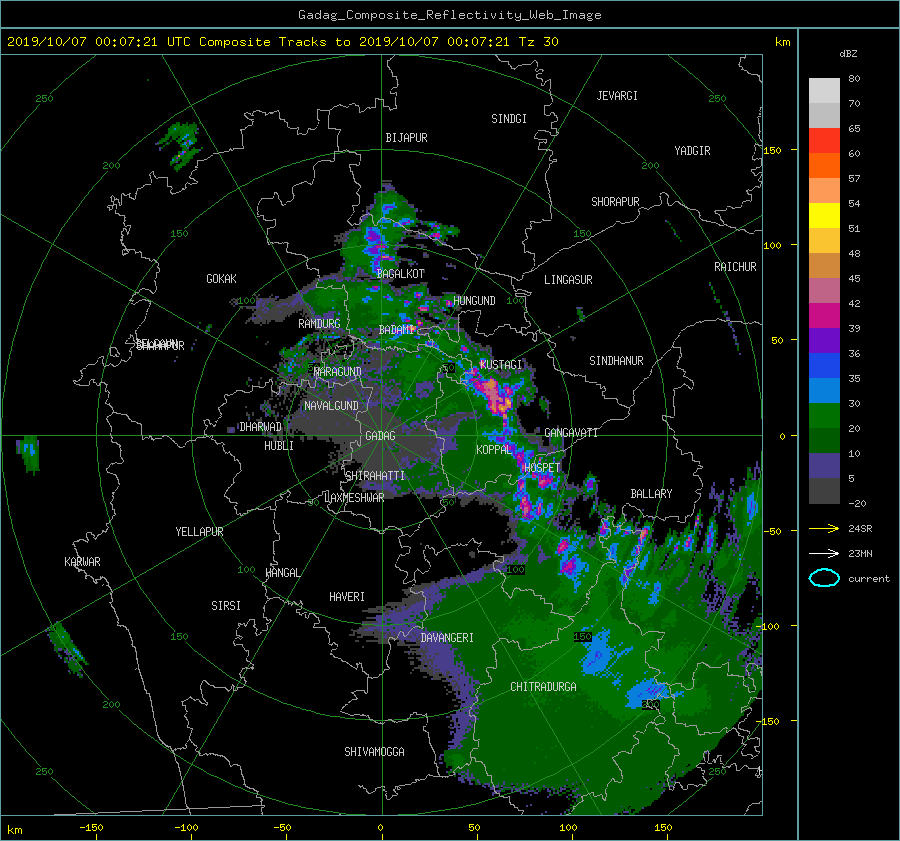Click the SHORAPUR city label
The height and width of the screenshot is (841, 900).
[x=615, y=201]
